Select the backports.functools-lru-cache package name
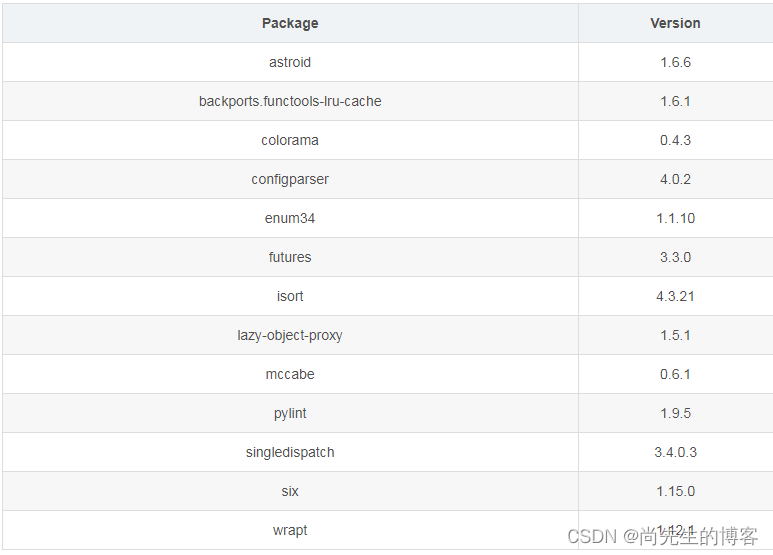Viewport: 773px width, 555px height. (x=290, y=101)
